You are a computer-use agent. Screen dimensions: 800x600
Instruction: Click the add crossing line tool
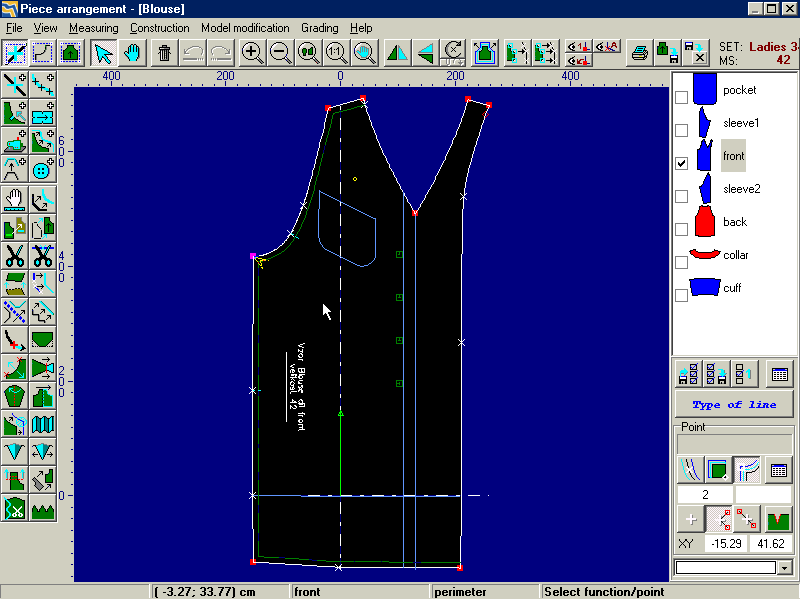[15, 85]
